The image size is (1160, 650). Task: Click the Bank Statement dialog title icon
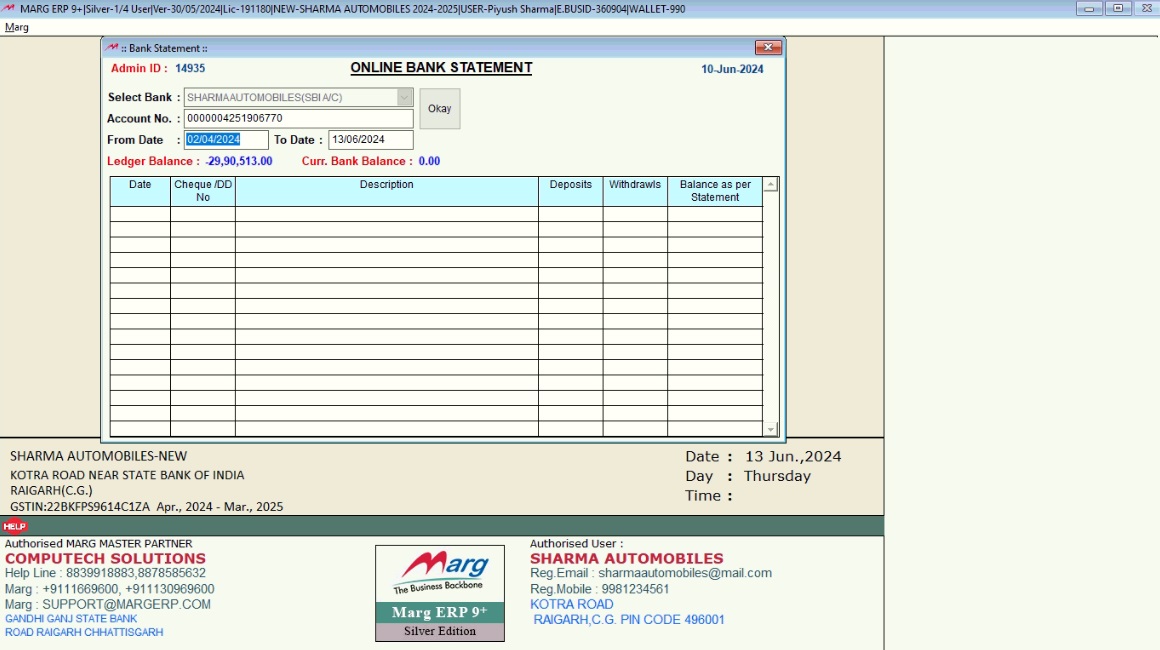(x=111, y=48)
